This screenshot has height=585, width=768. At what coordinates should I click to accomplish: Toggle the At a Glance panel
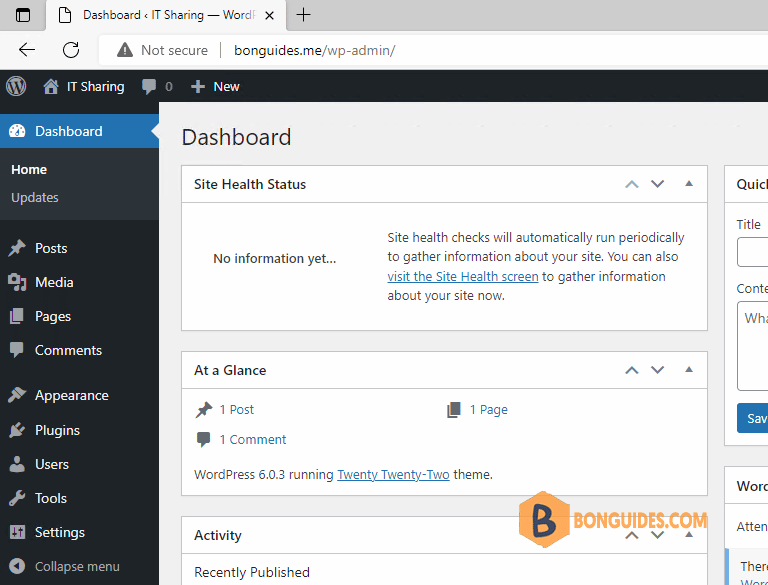(x=689, y=370)
